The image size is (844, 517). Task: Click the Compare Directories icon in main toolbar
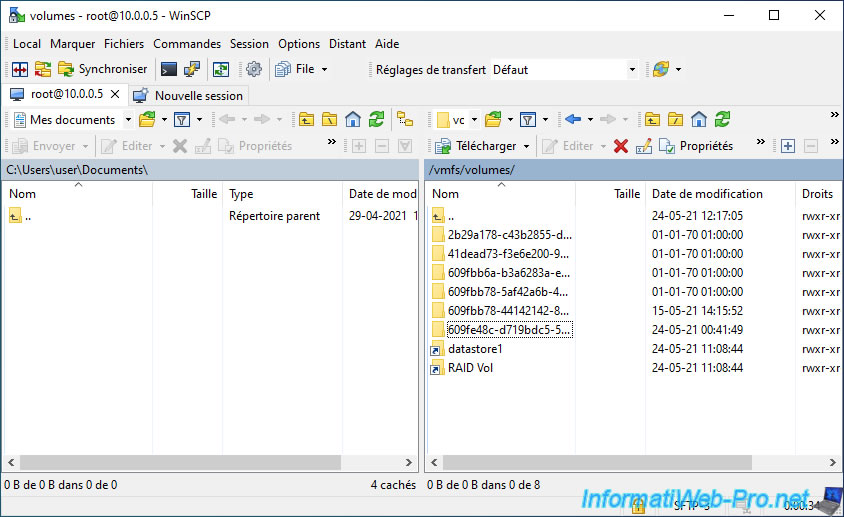20,69
